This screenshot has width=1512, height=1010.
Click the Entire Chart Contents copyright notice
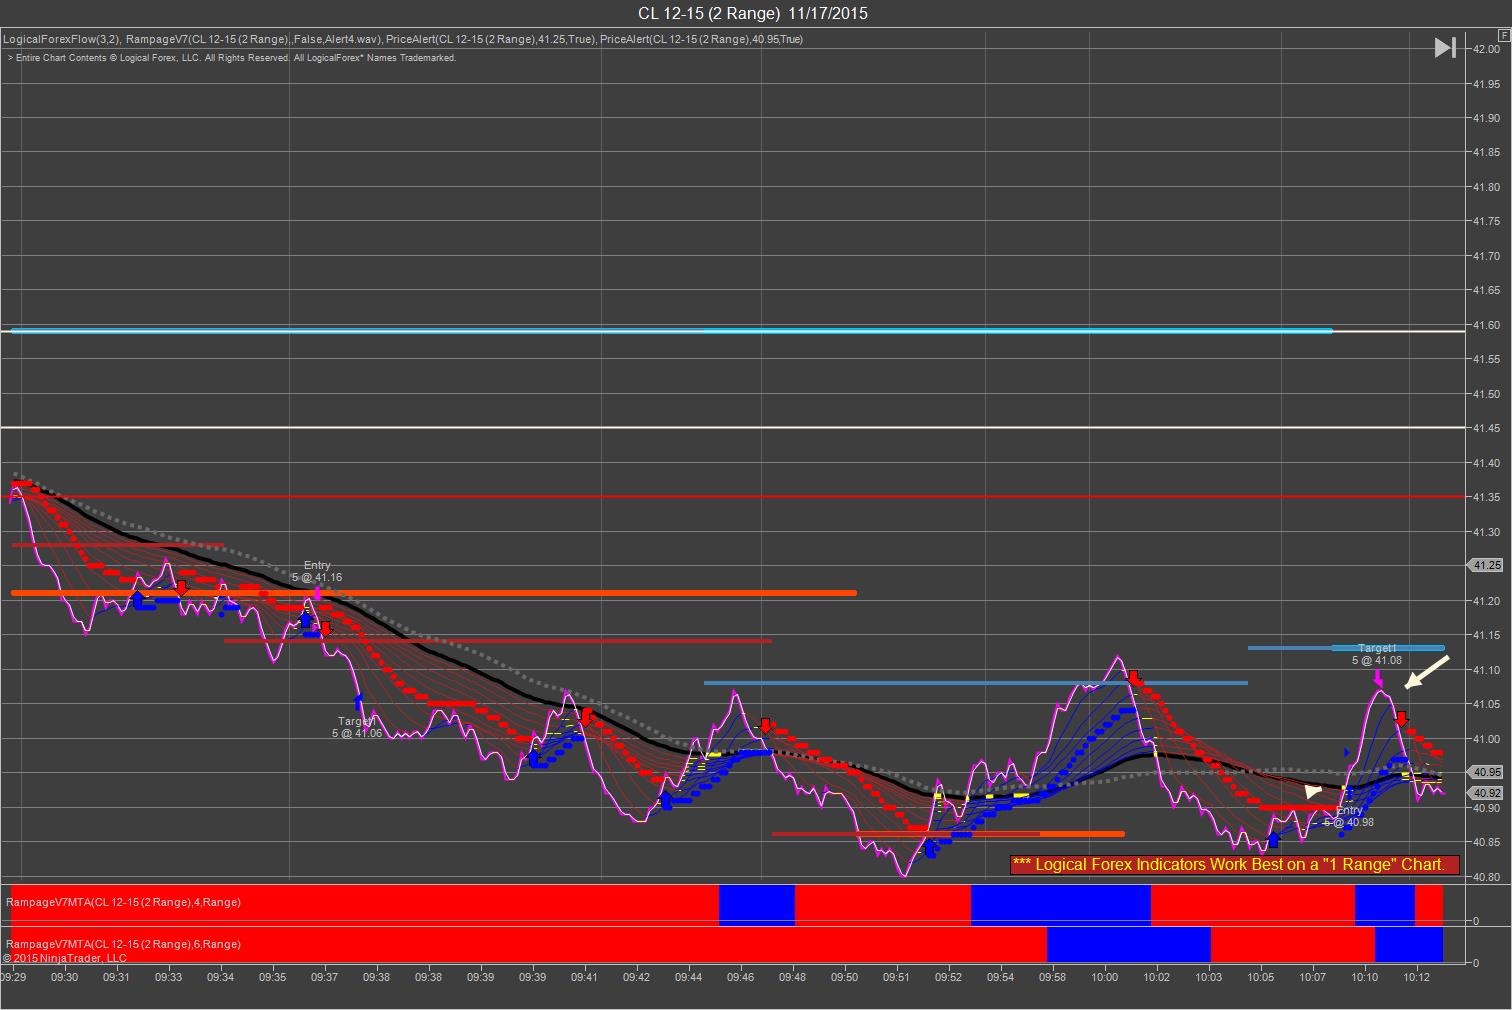[232, 58]
